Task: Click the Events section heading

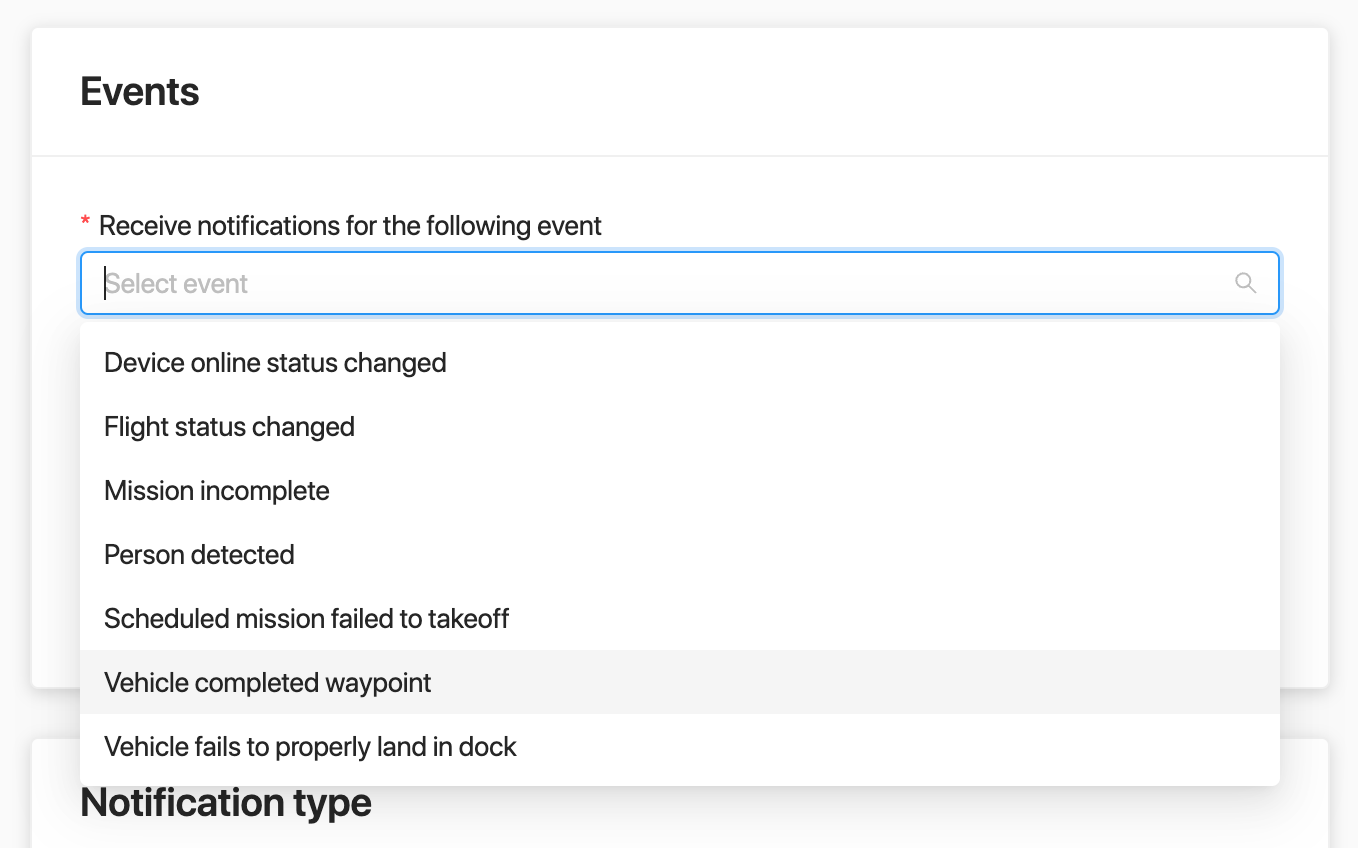Action: [140, 92]
